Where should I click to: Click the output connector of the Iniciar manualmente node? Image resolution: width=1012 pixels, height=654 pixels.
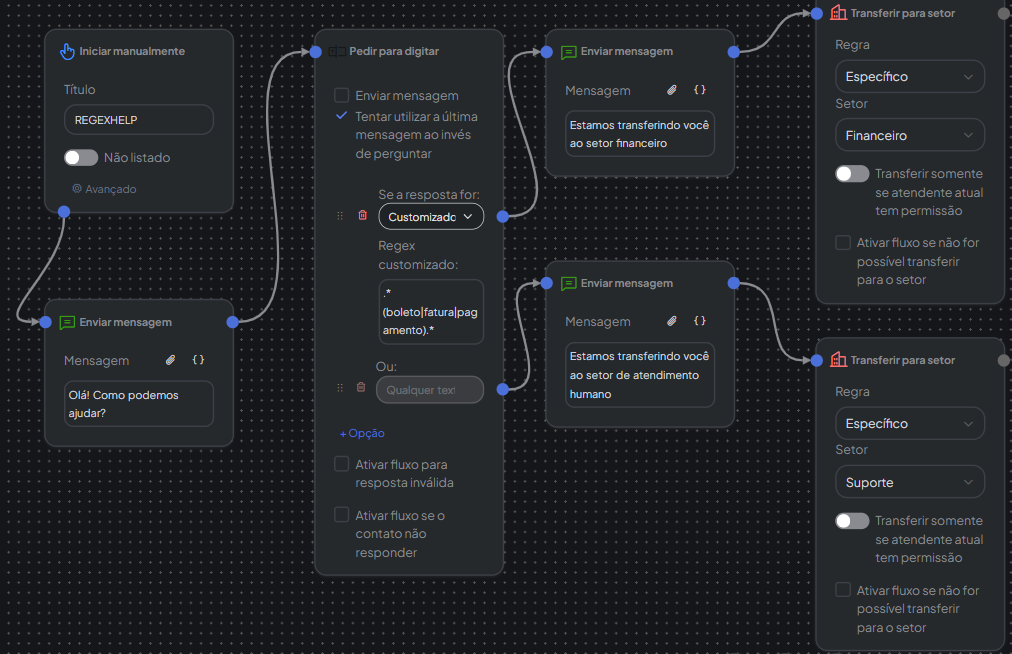coord(64,212)
